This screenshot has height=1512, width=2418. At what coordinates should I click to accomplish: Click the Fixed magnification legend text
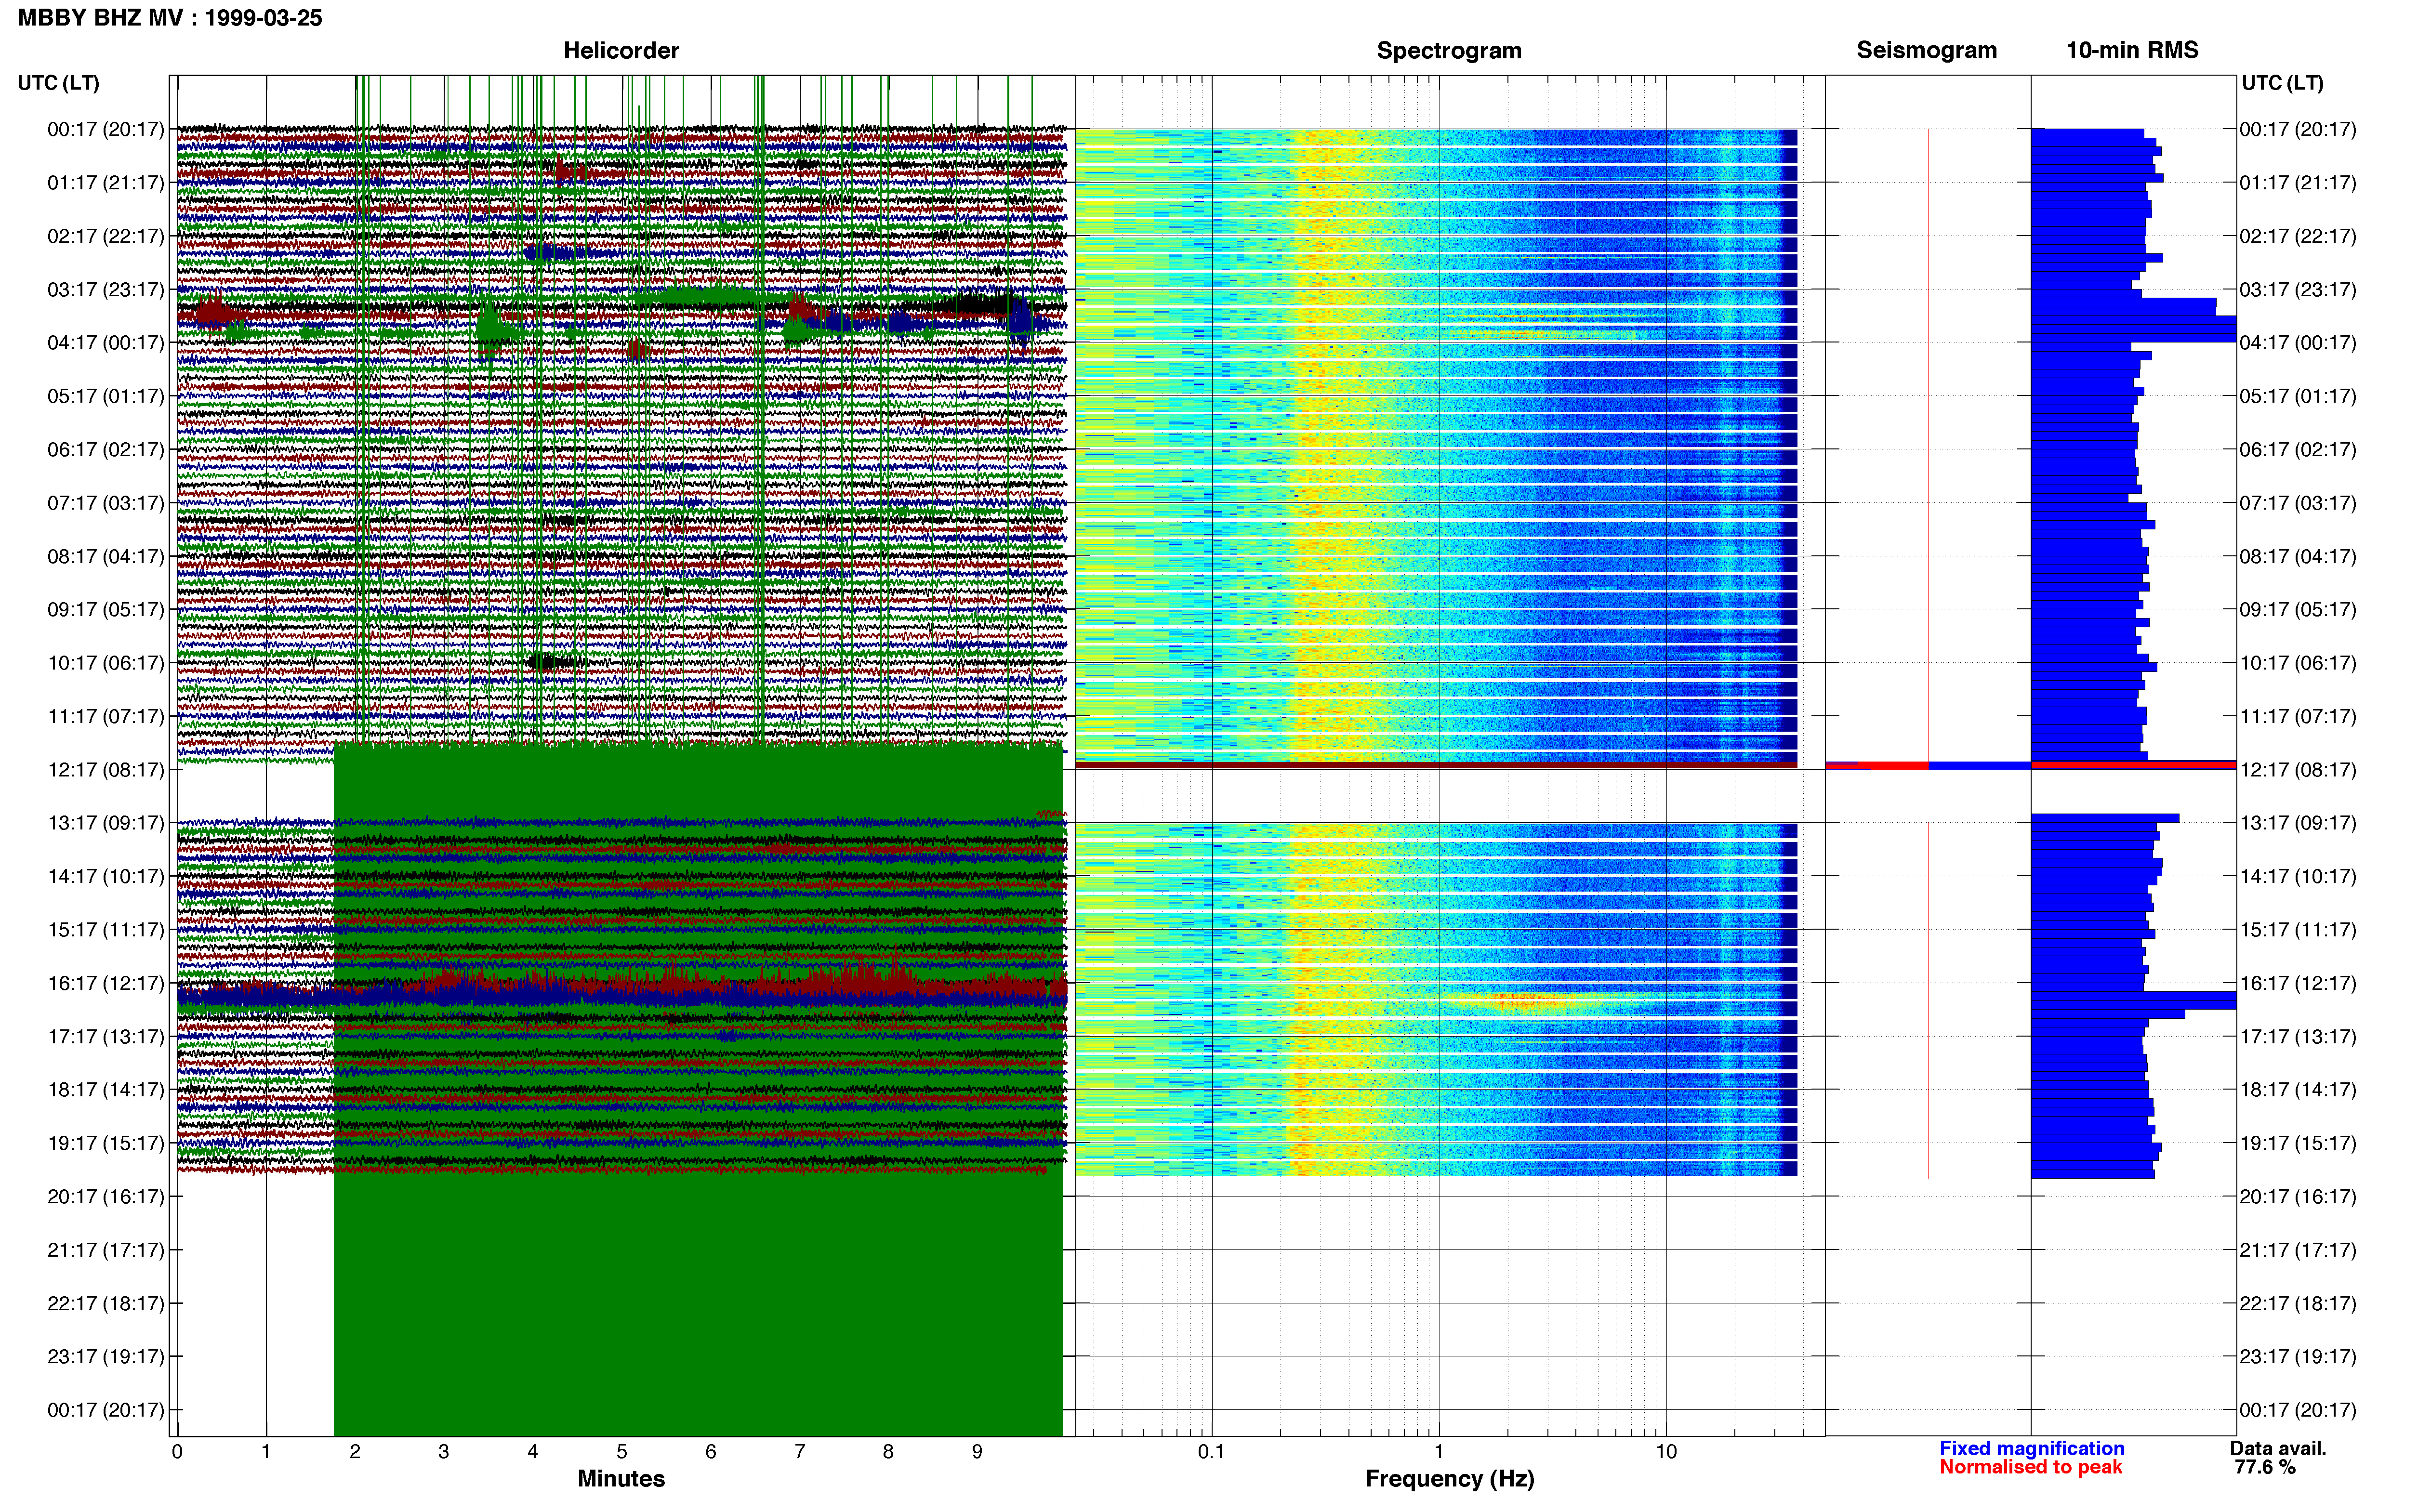(2032, 1448)
